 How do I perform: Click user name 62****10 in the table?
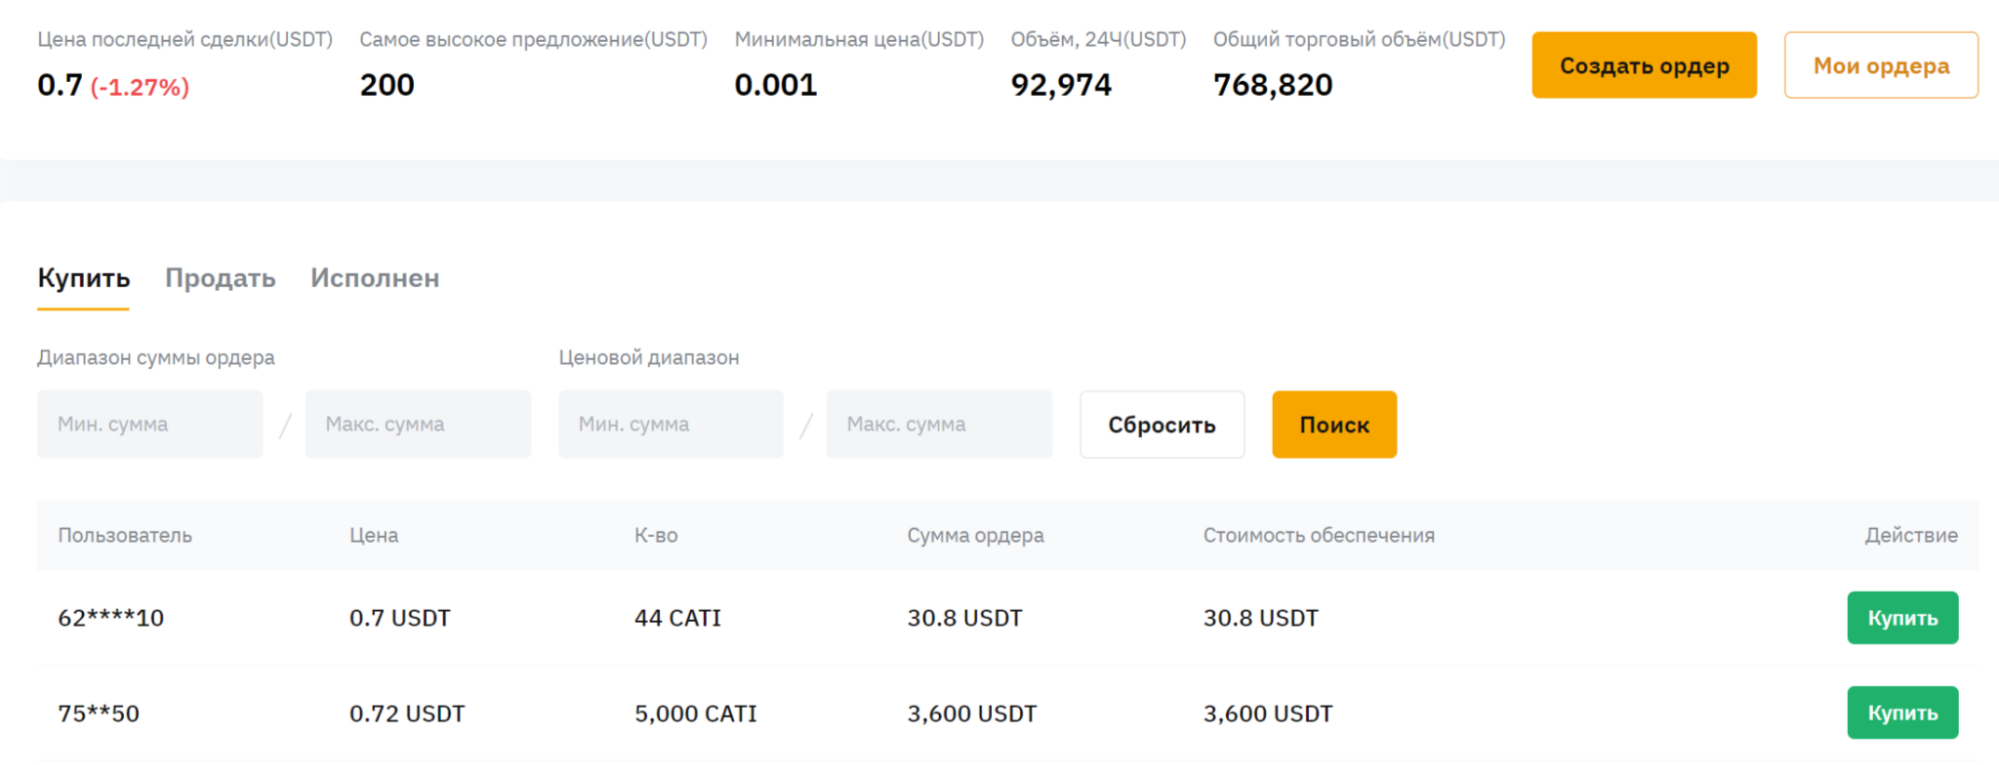(x=111, y=618)
